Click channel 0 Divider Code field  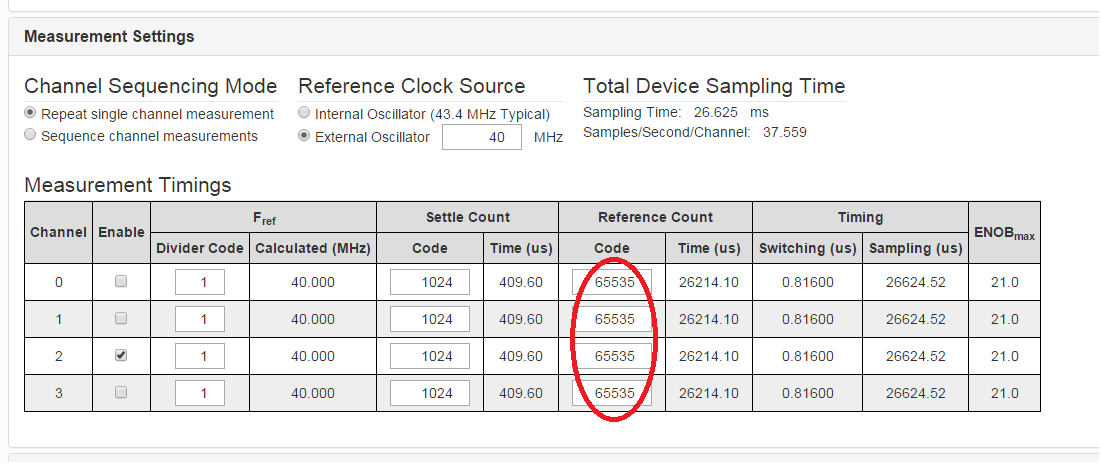pos(200,282)
